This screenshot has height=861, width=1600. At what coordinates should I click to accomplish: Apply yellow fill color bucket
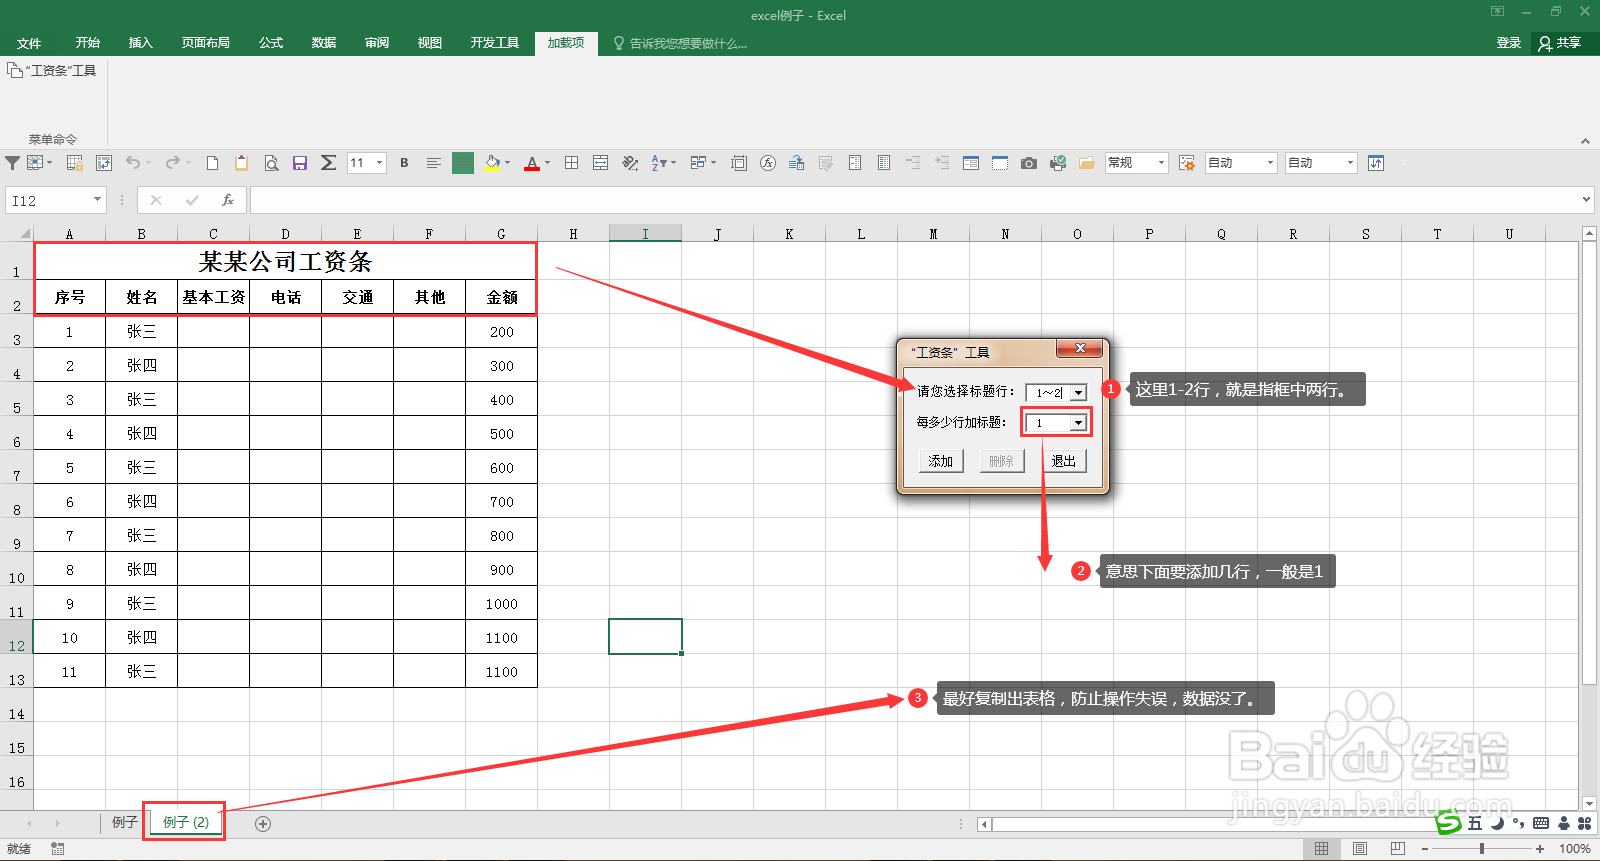492,163
